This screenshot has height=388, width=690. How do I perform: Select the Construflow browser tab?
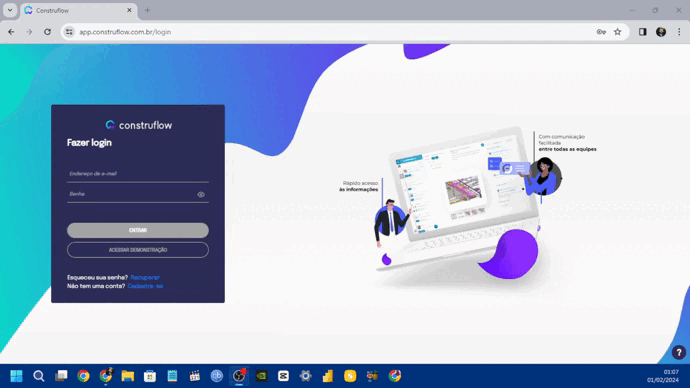pos(78,11)
